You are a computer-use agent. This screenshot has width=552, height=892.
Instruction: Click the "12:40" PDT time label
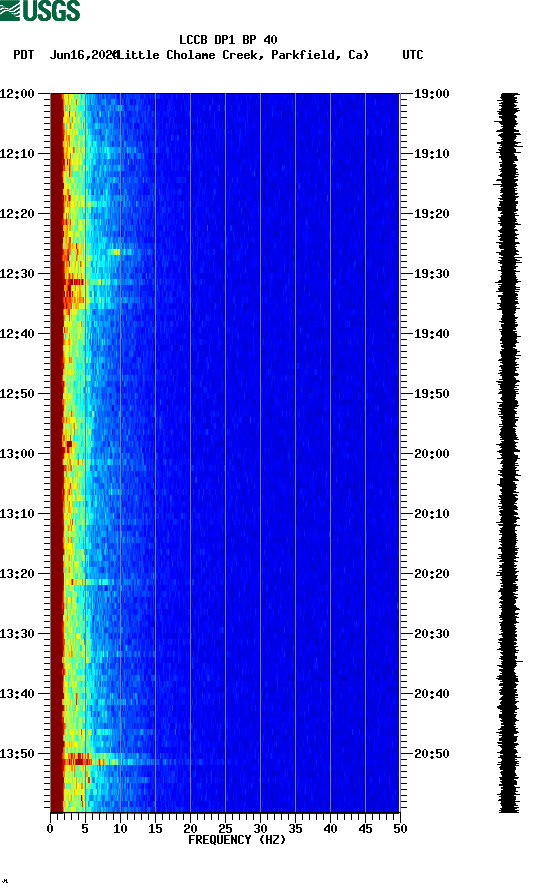[17, 334]
